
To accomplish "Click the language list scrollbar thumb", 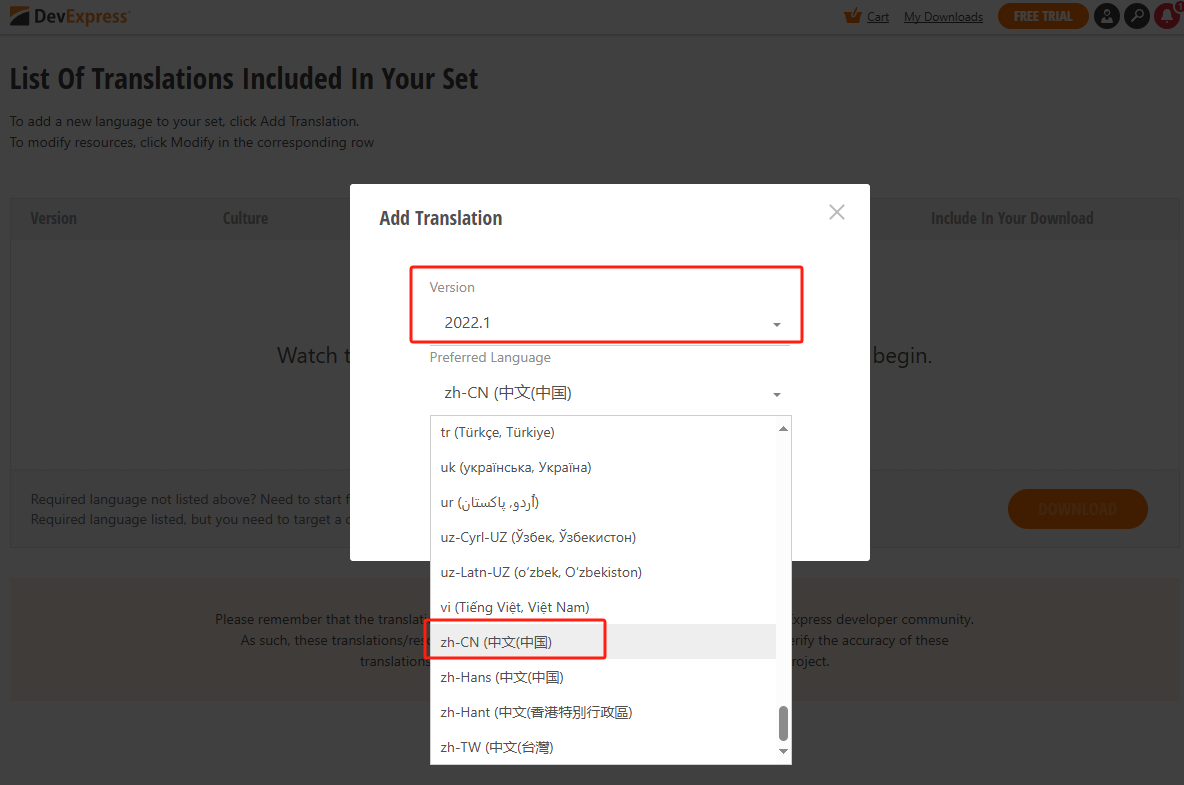I will pyautogui.click(x=784, y=723).
